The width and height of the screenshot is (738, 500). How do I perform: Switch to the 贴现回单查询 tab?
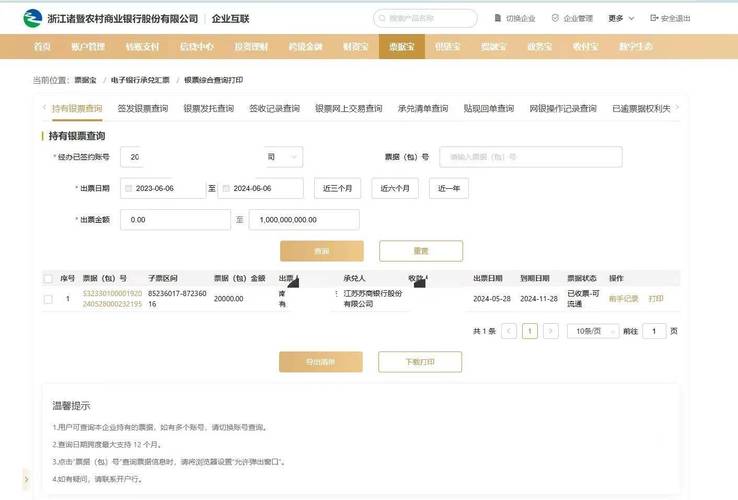pos(489,109)
